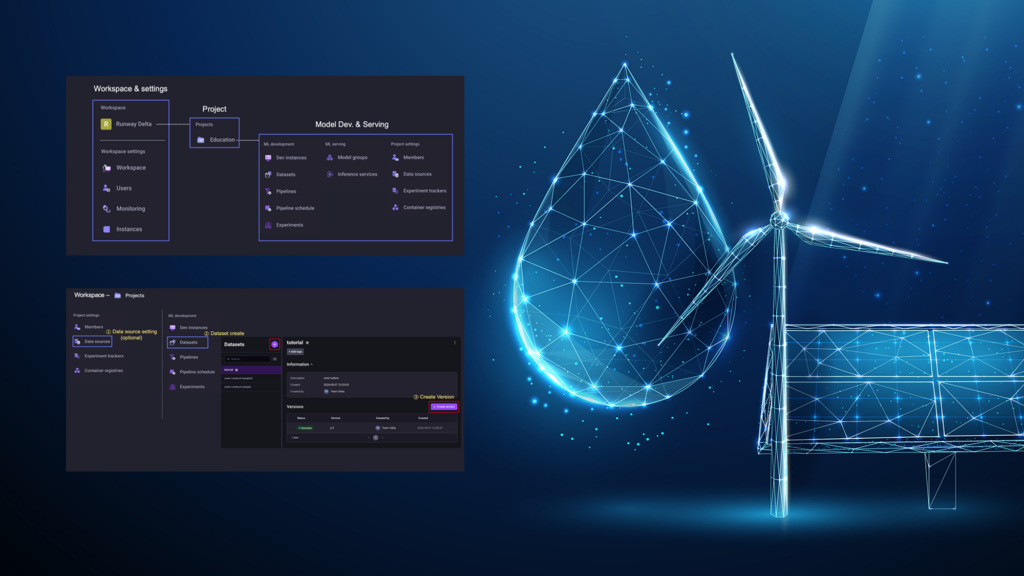The height and width of the screenshot is (576, 1024).
Task: Open the Education project folder
Action: 215,140
